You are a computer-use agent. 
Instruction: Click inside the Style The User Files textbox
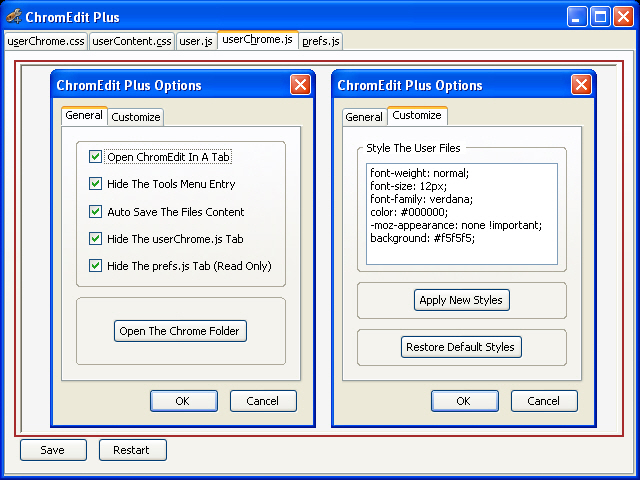(462, 214)
